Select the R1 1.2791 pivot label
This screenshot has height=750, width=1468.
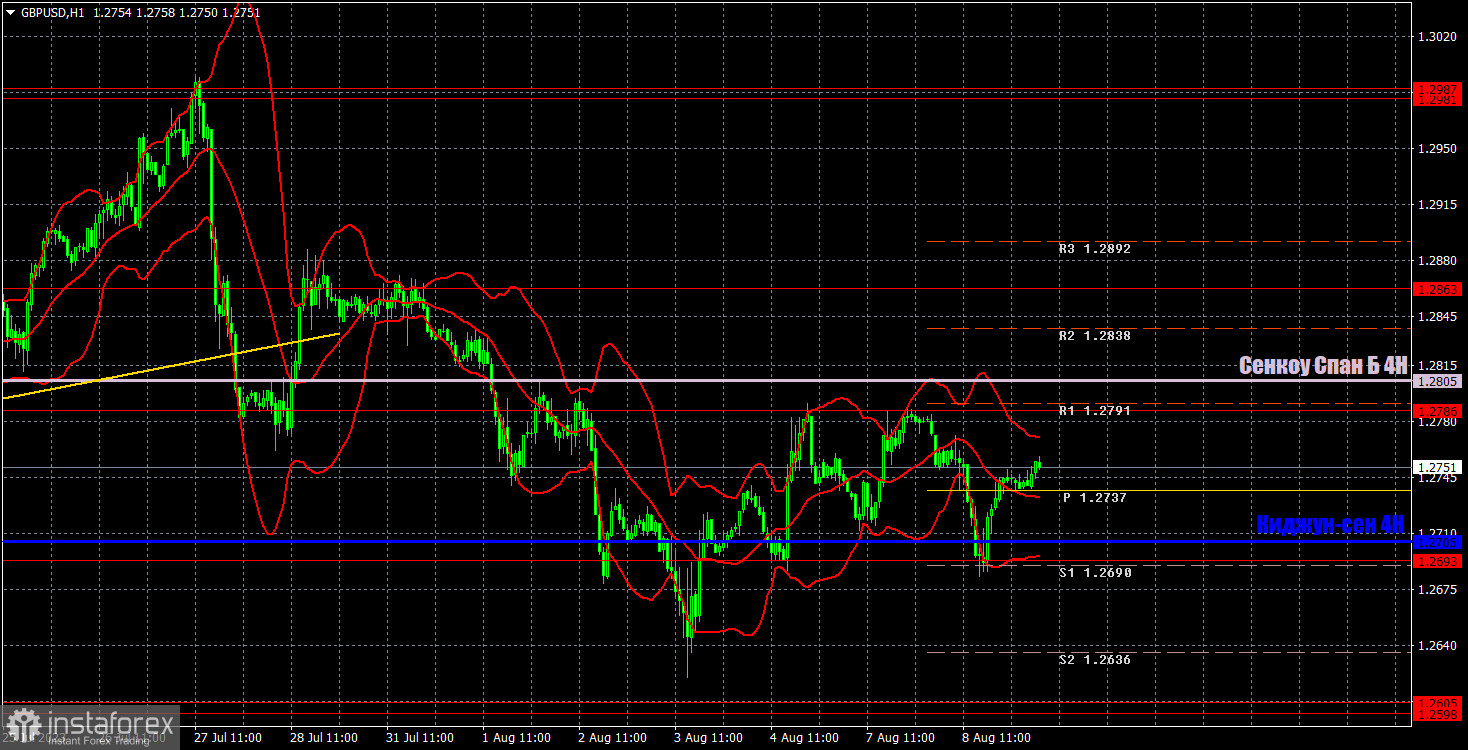[x=1095, y=410]
